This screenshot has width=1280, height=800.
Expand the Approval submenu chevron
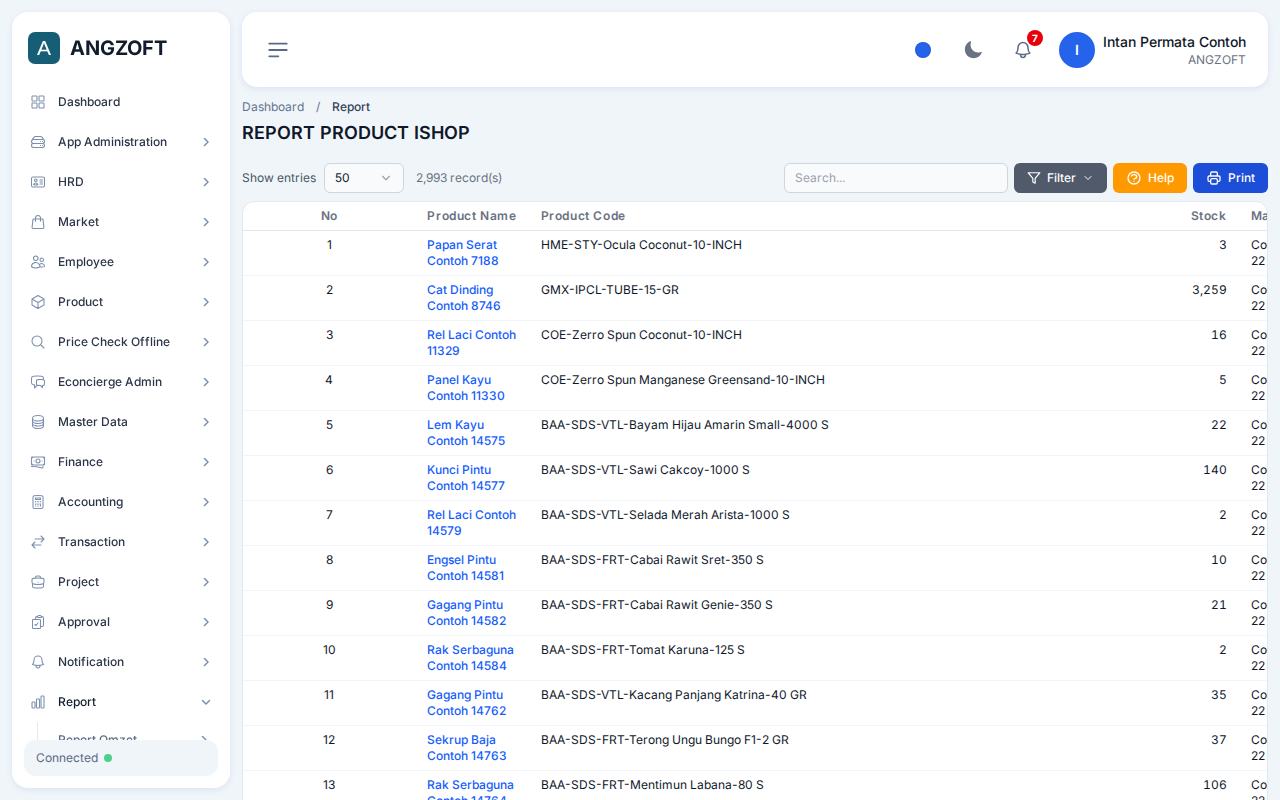tap(206, 622)
